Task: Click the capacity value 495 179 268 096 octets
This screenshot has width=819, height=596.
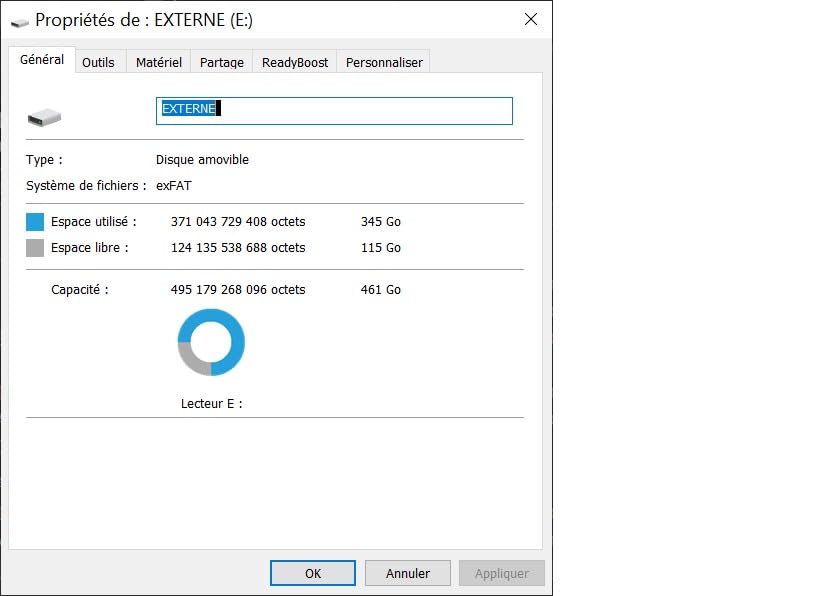Action: pyautogui.click(x=238, y=290)
